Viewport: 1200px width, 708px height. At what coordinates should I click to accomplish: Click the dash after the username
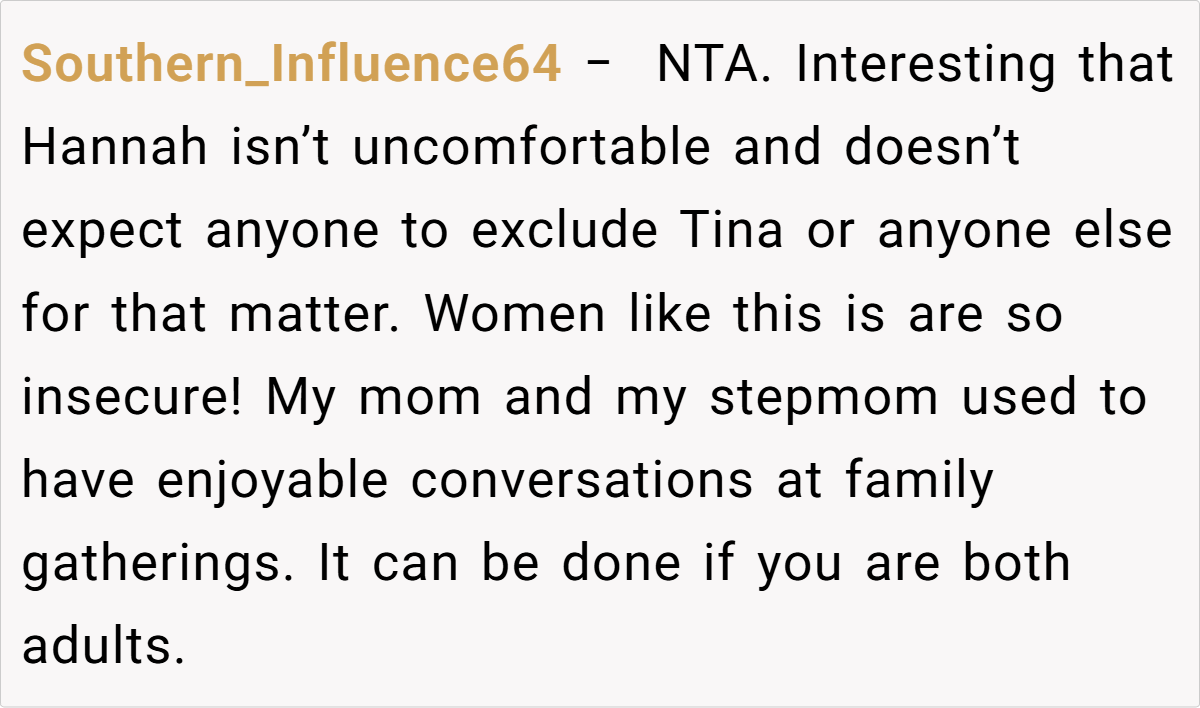click(599, 65)
